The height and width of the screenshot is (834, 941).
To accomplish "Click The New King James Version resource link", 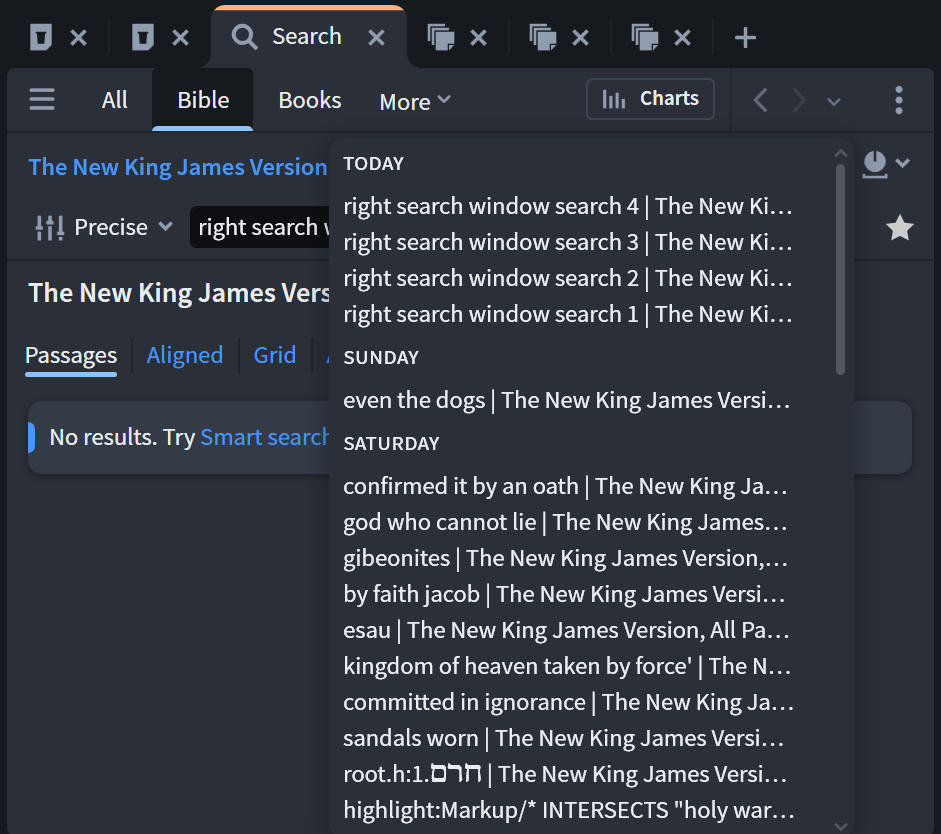I will pyautogui.click(x=178, y=167).
